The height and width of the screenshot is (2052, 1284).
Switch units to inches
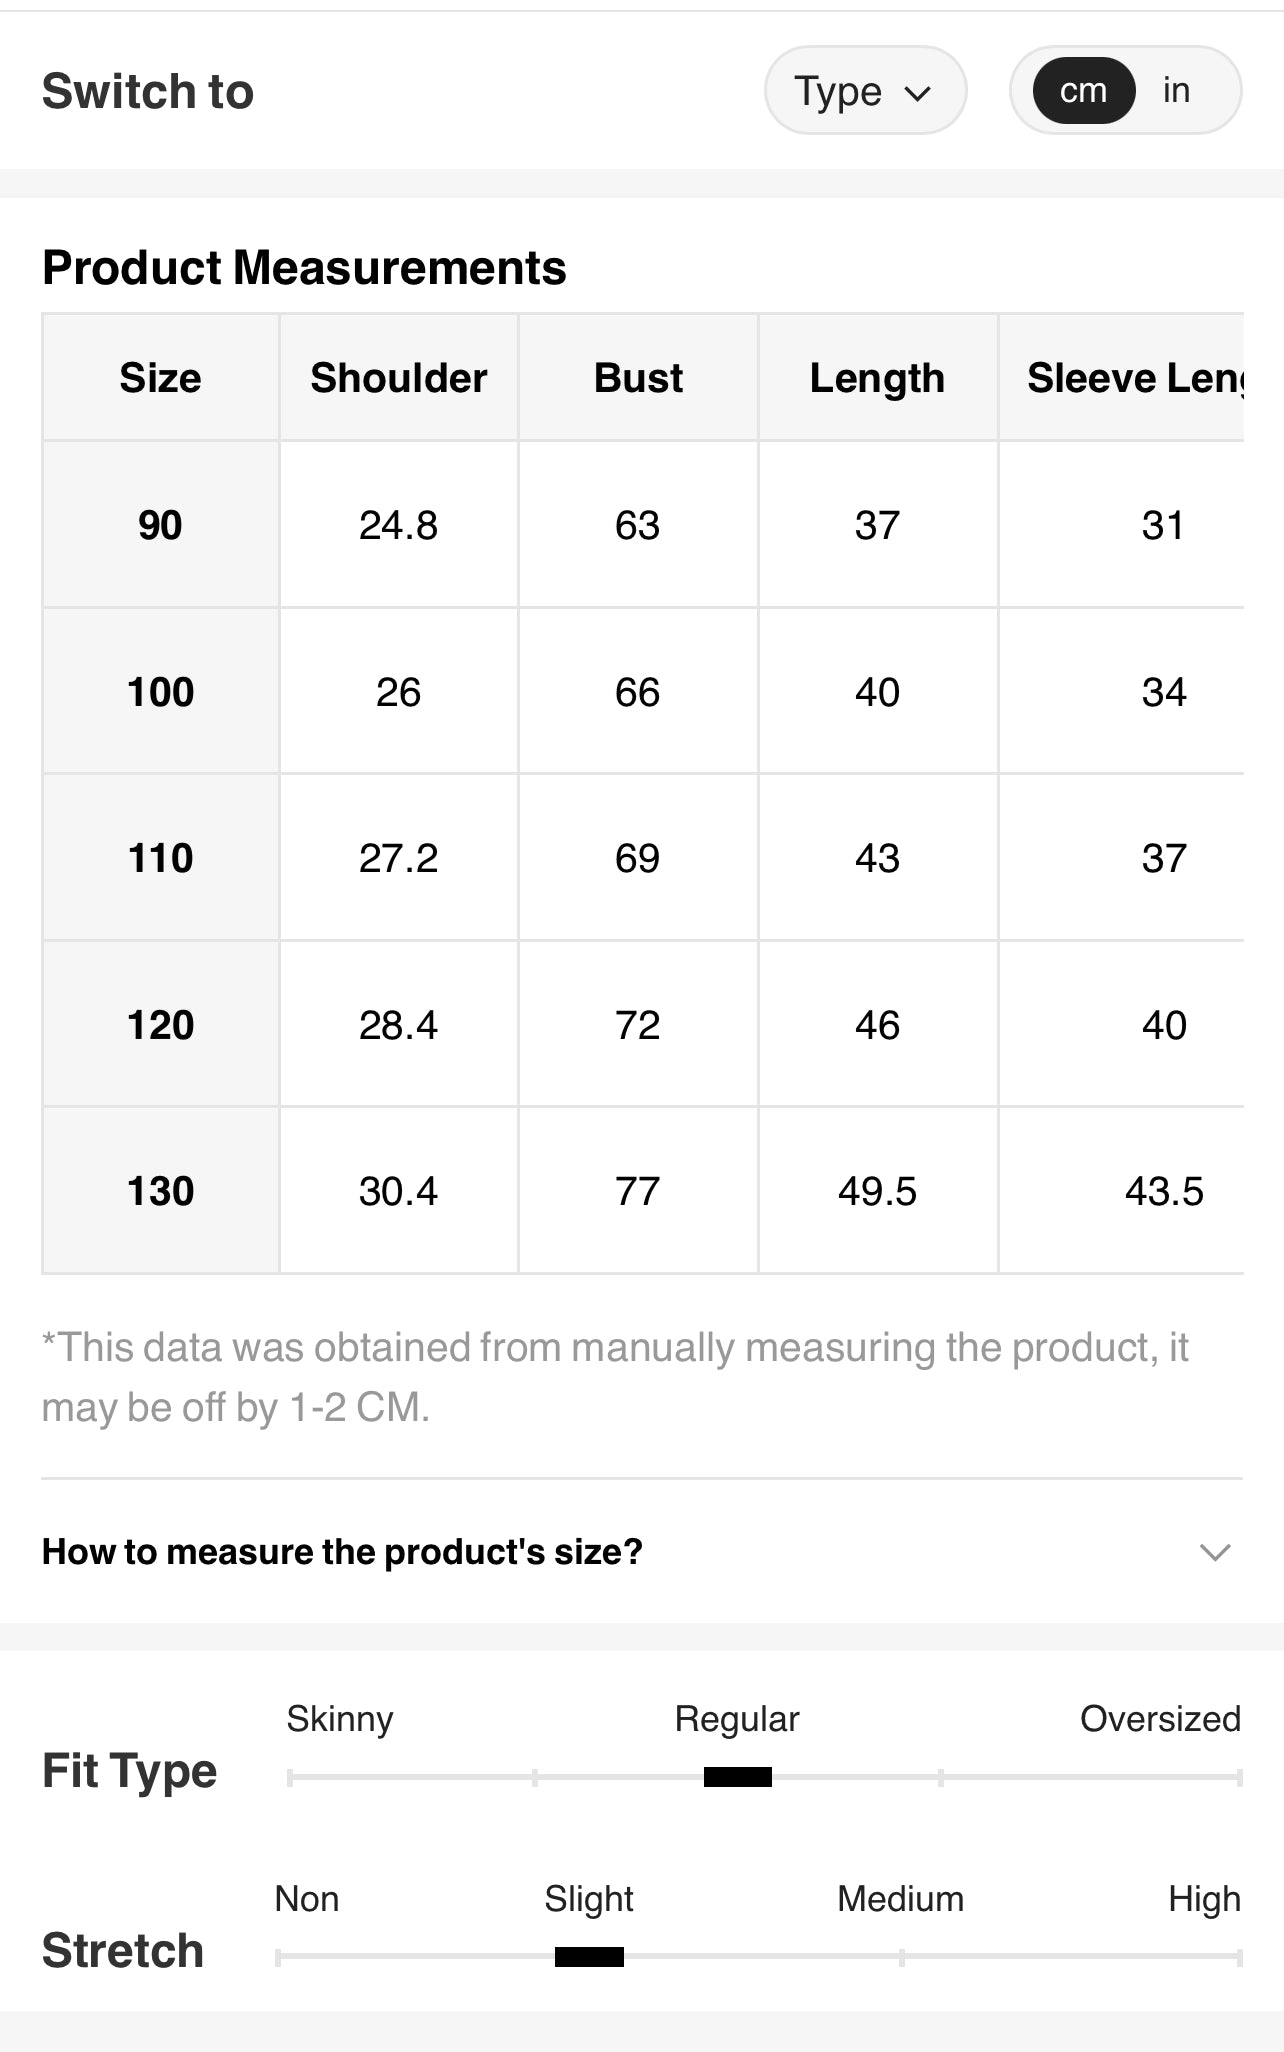tap(1176, 91)
